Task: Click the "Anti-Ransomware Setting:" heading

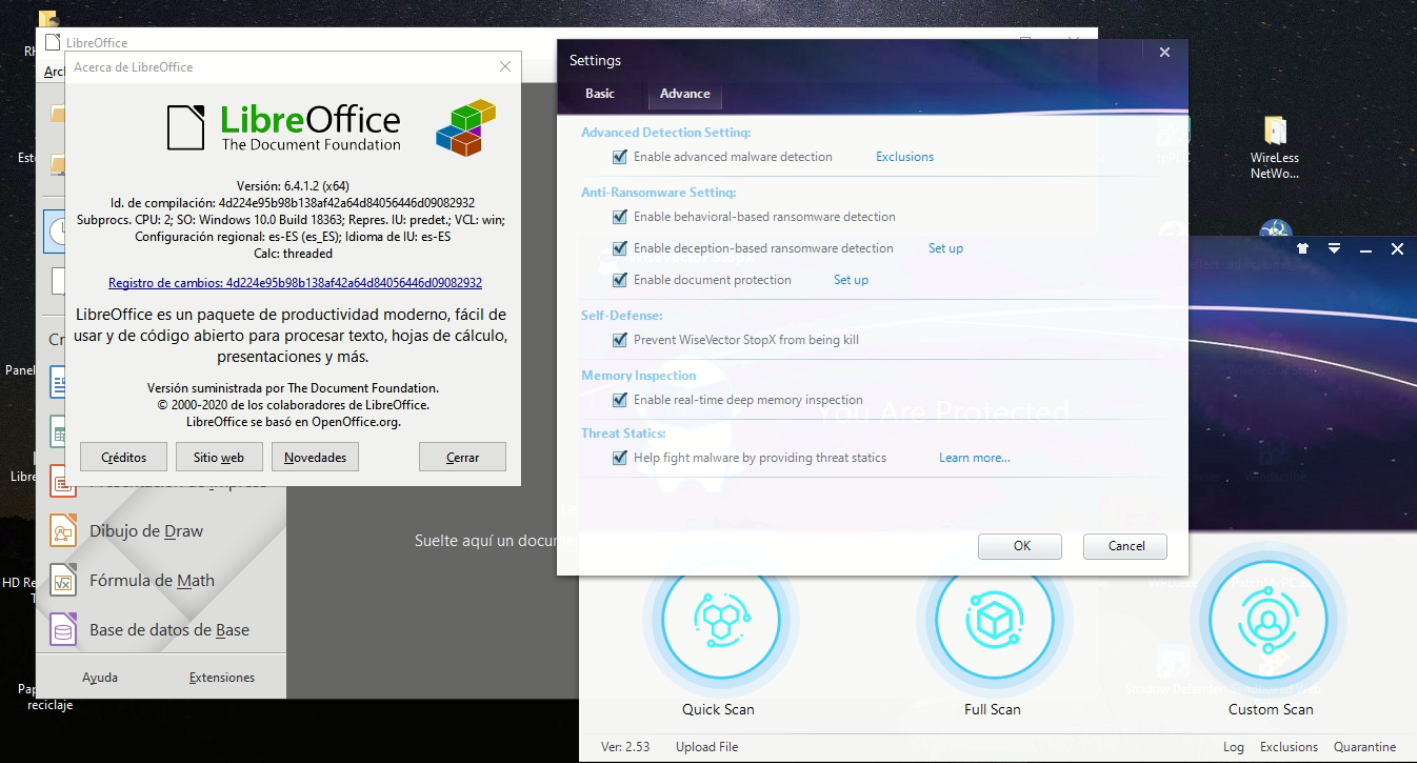Action: [658, 193]
